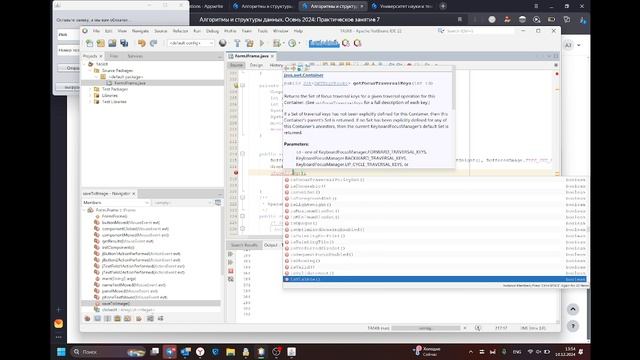640x360 pixels.
Task: Toggle Show Non-Public Members filter
Action: (x=118, y=318)
